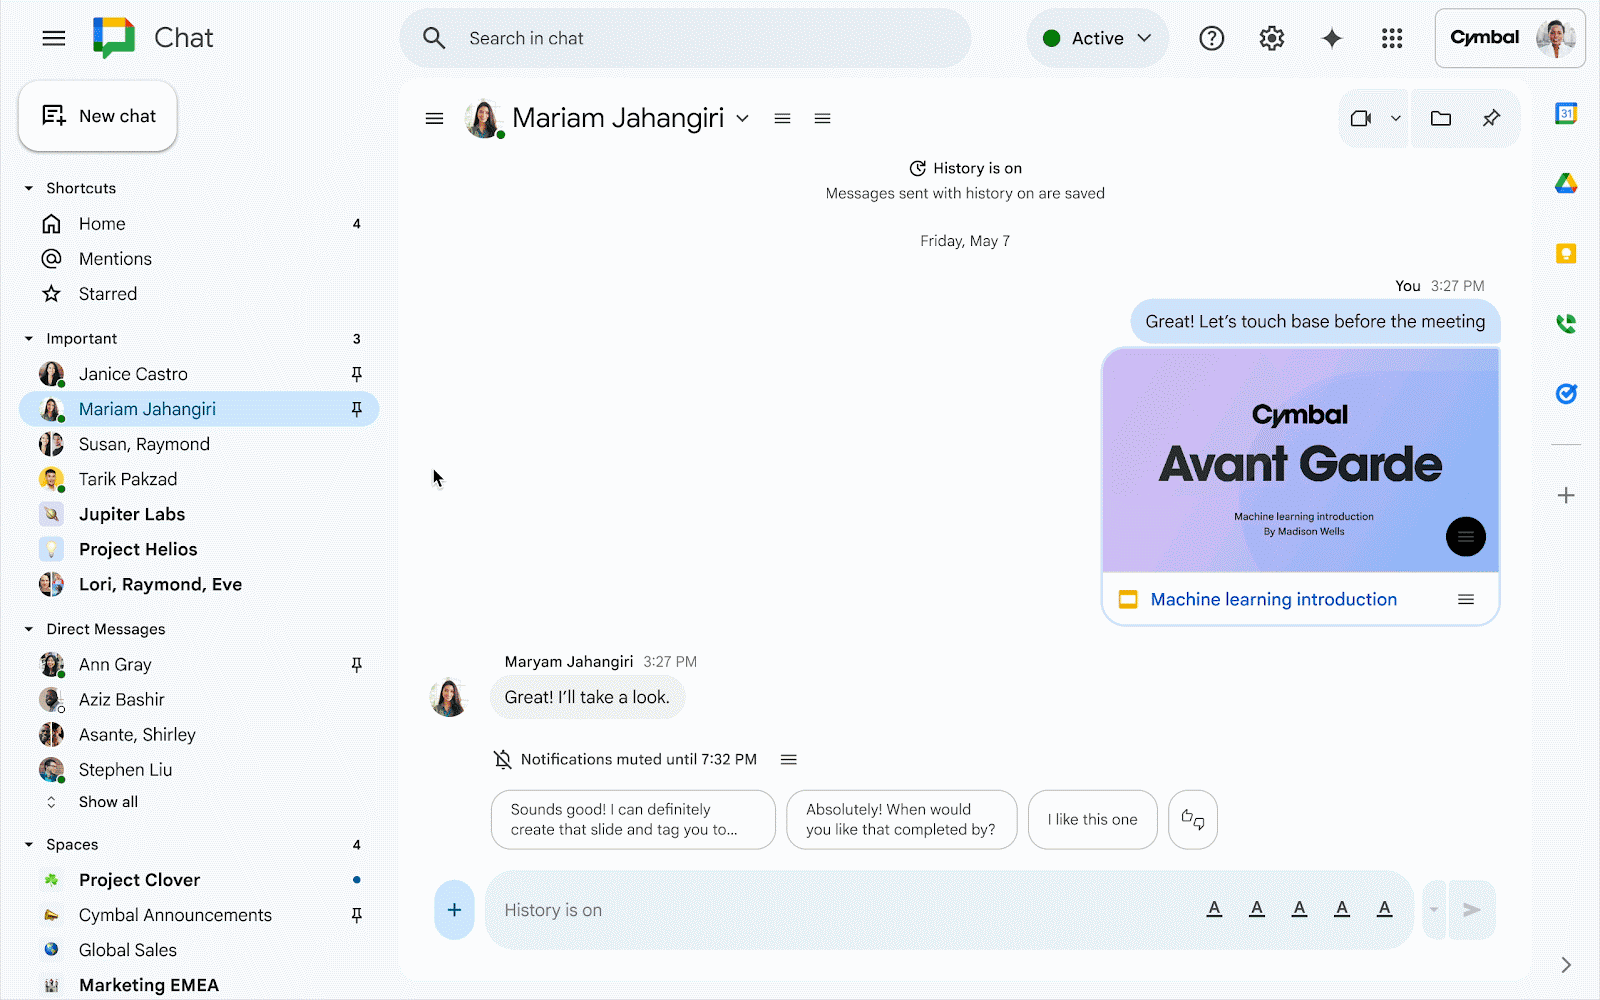Open Mariam Jahangiri's name dropdown
The width and height of the screenshot is (1600, 1000).
click(742, 117)
